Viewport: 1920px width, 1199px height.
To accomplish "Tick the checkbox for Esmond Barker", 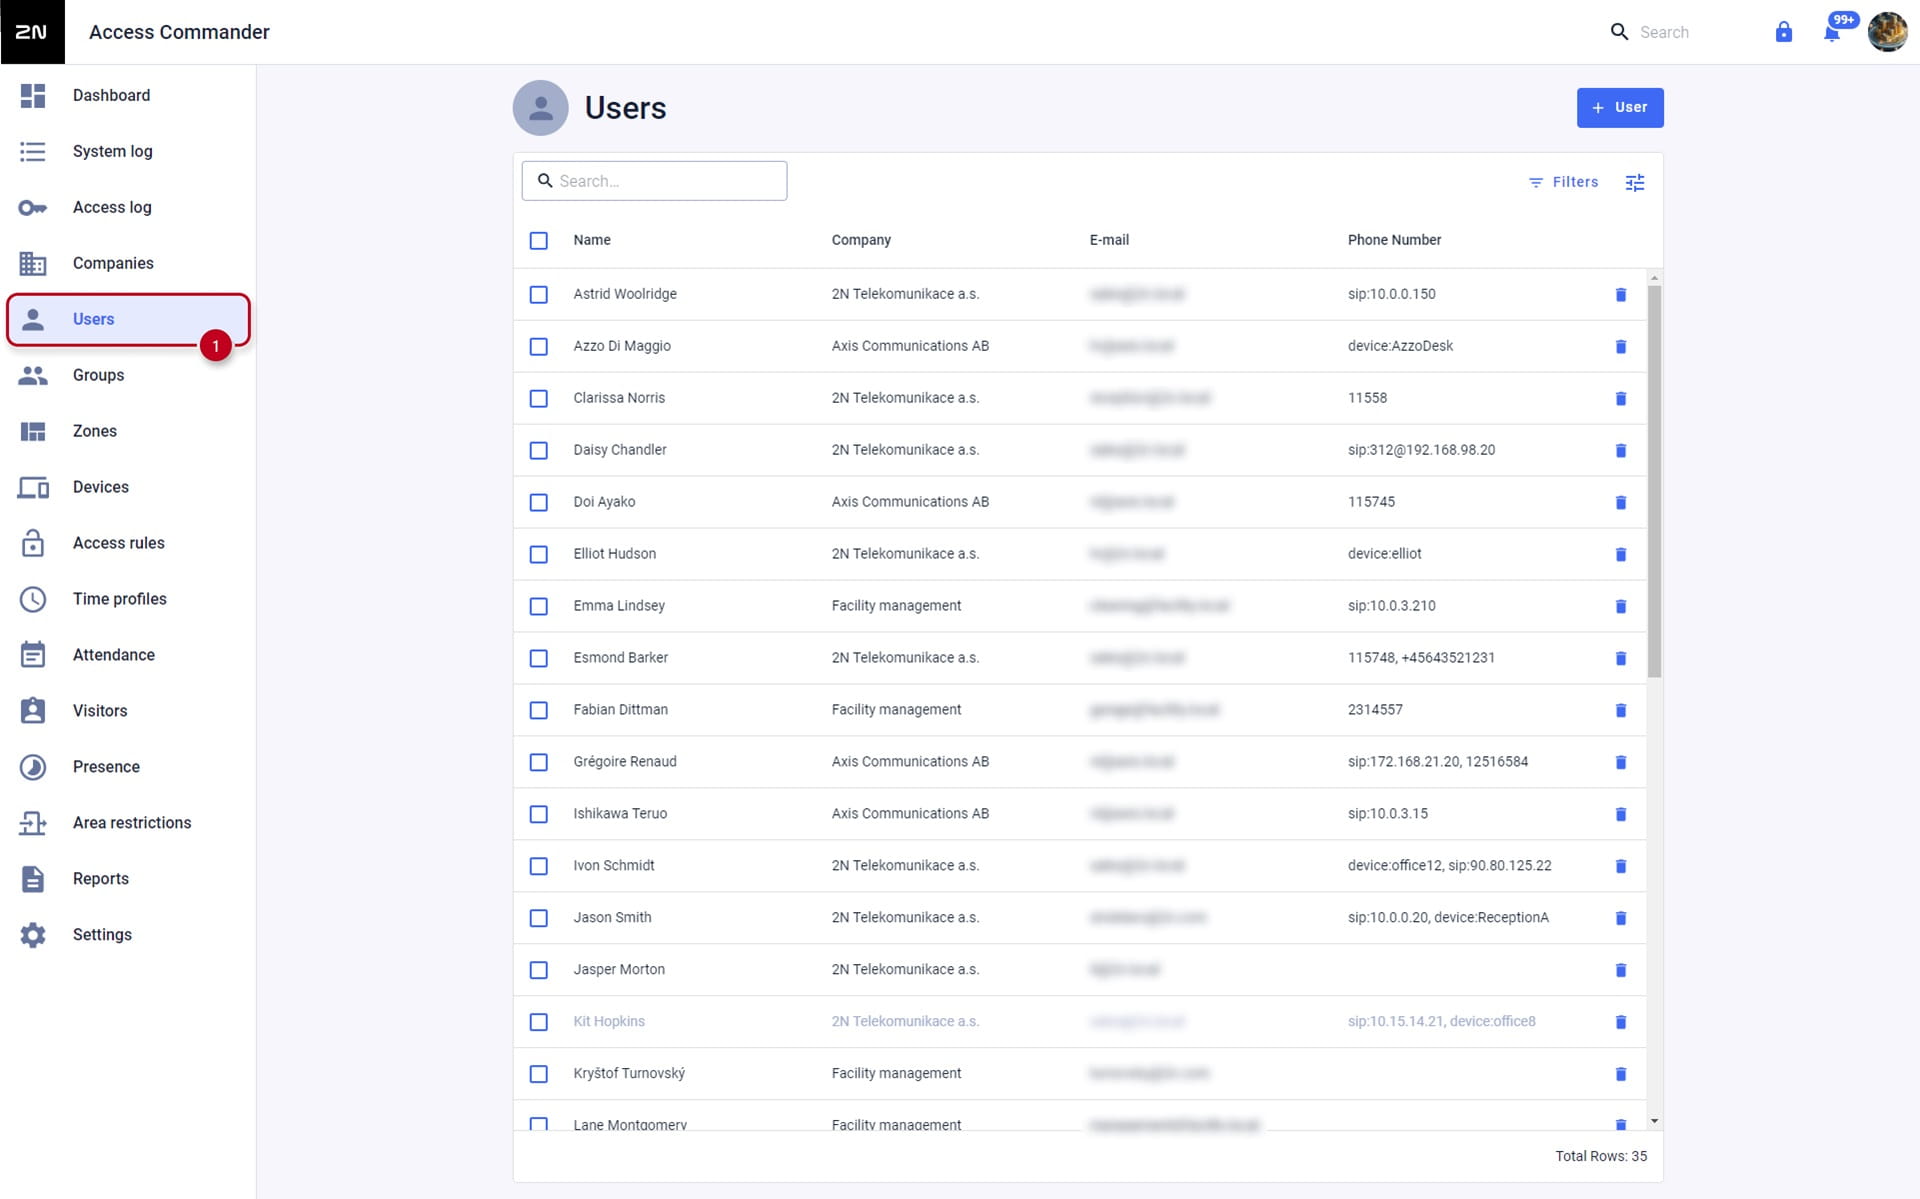I will tap(539, 658).
